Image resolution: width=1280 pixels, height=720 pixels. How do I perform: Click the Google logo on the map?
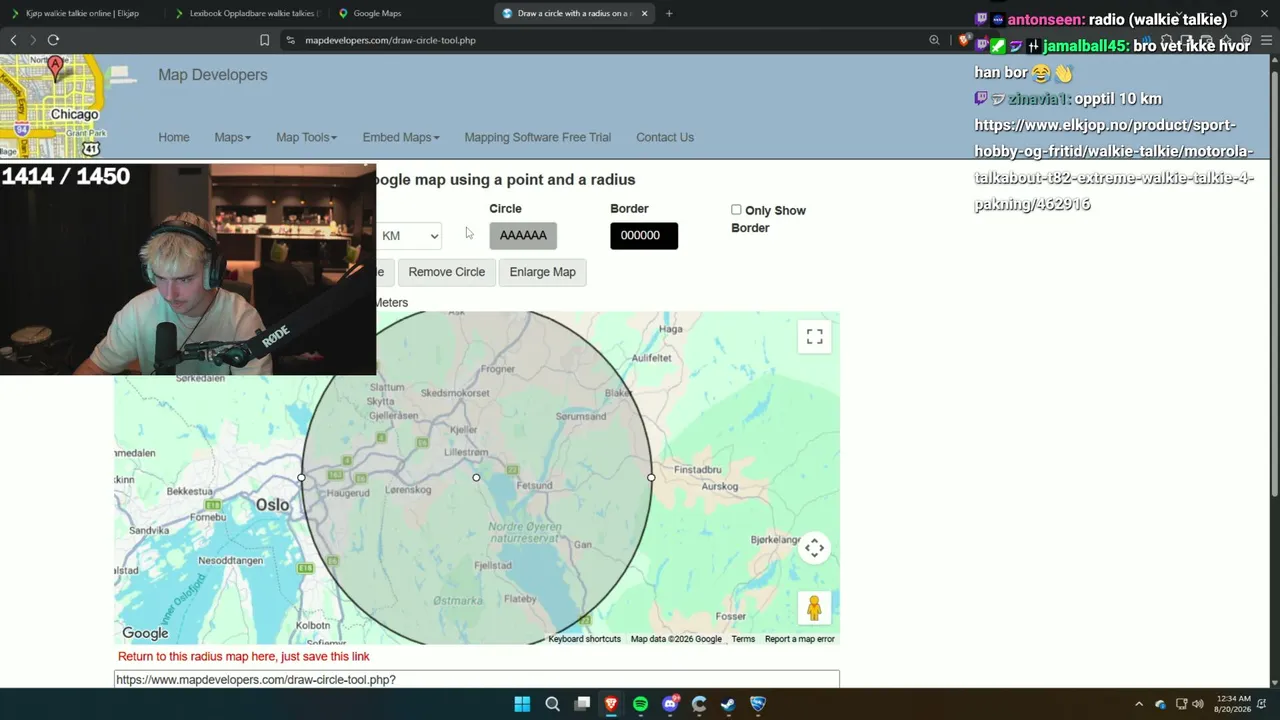click(x=145, y=633)
